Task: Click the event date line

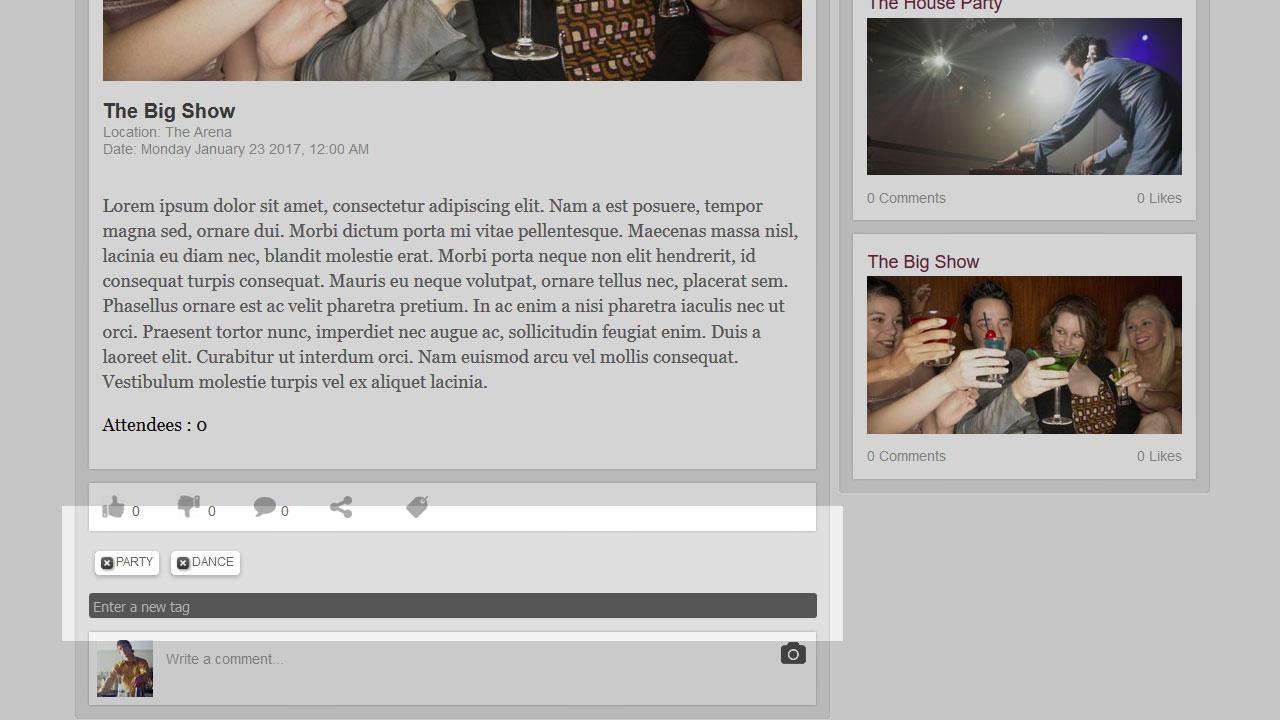Action: tap(236, 149)
